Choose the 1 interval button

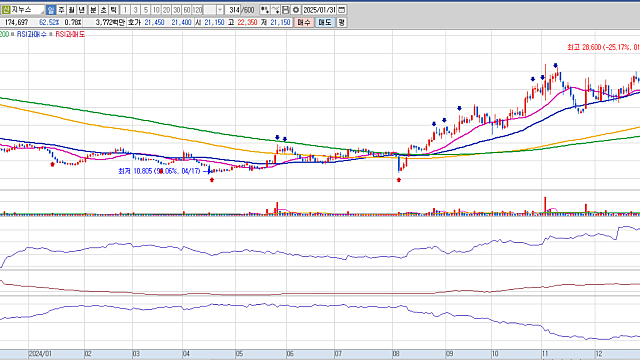coord(125,10)
